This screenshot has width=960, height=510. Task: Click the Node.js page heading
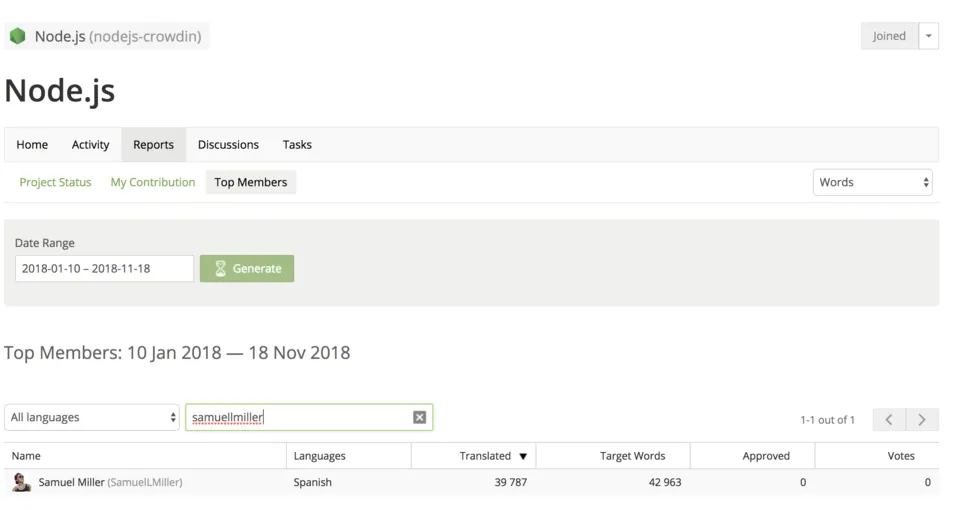(x=60, y=91)
